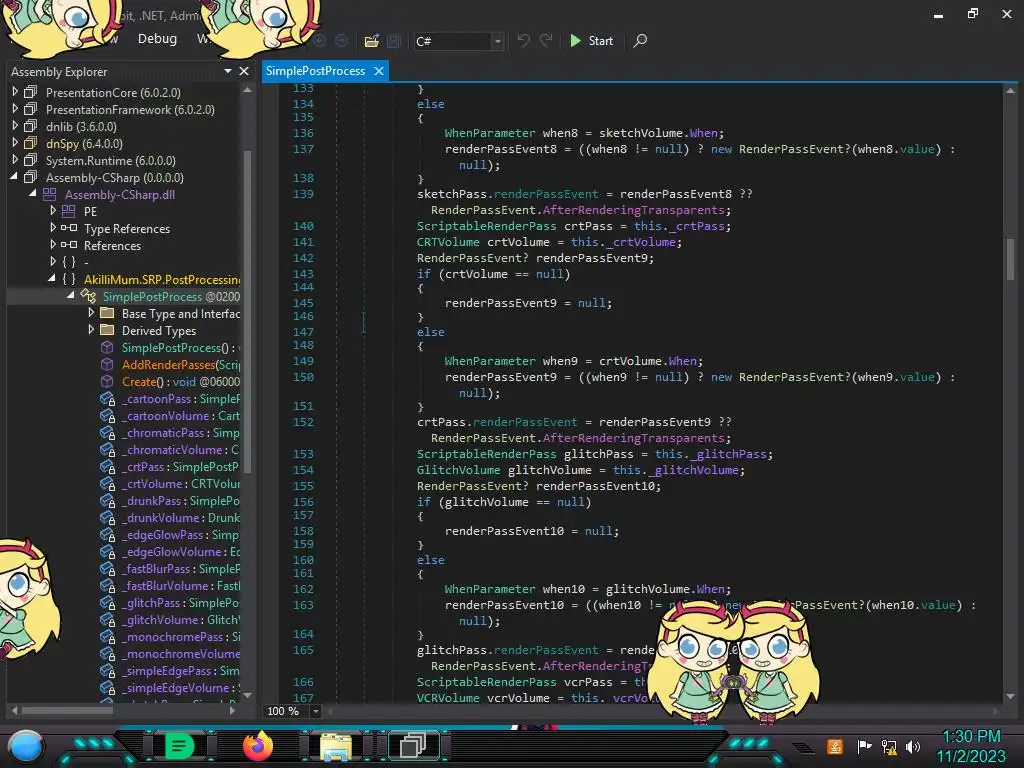The image size is (1024, 768).
Task: Select dnSpy (6.4.0.0) assembly icon
Action: [31, 143]
